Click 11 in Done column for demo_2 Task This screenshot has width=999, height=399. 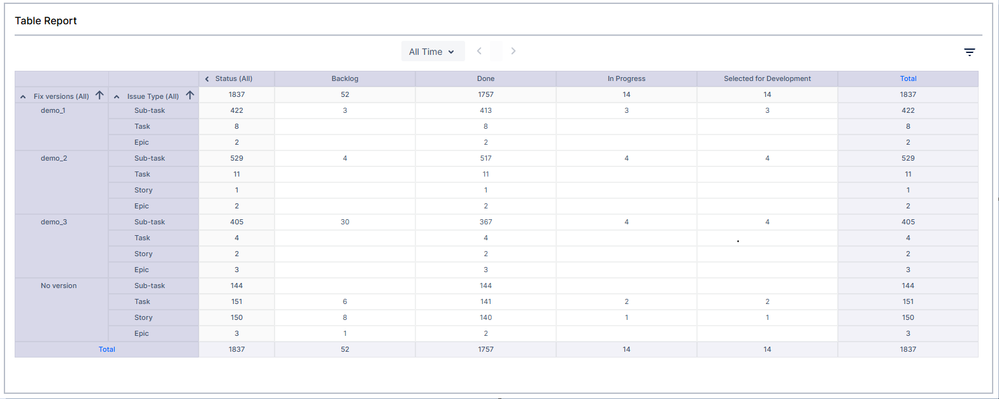coord(485,174)
